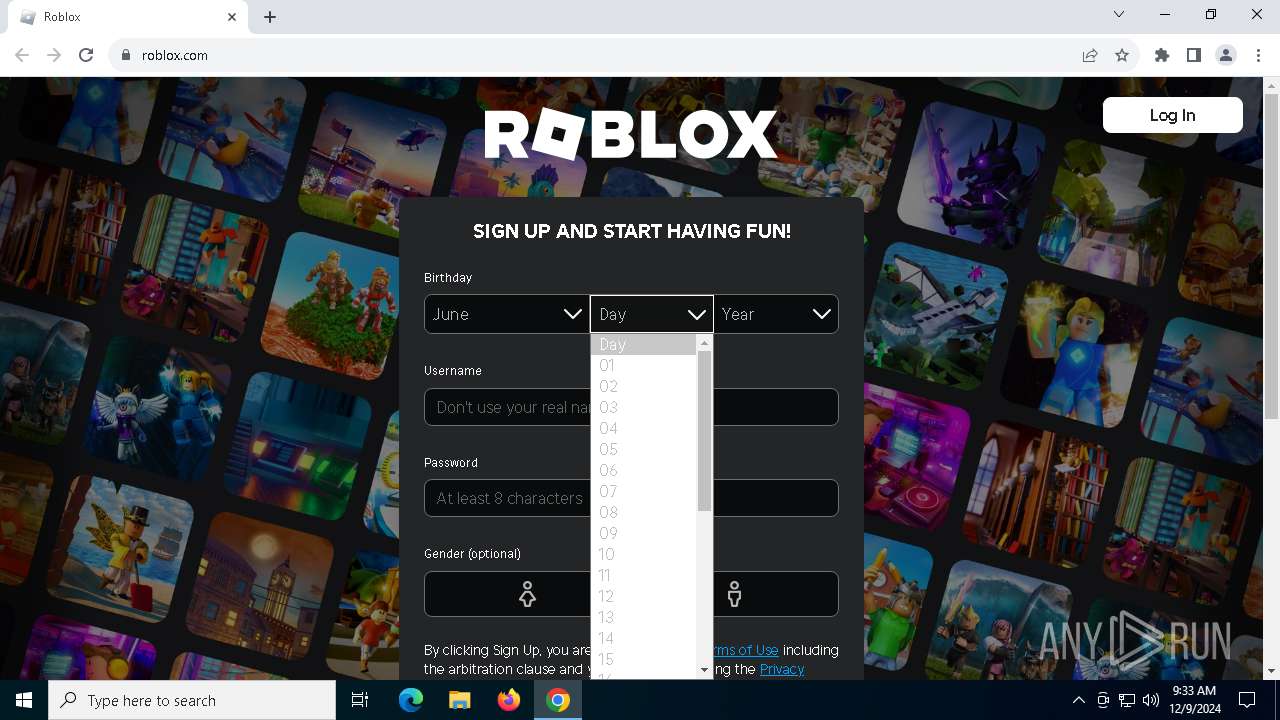Click the Password input field
This screenshot has width=1280, height=720.
coord(631,498)
